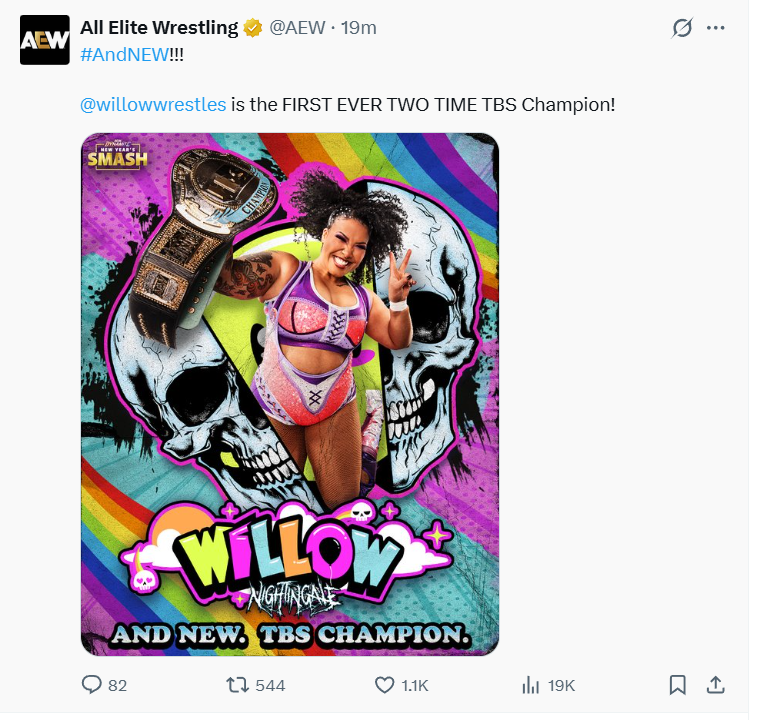
Task: Open the 19m timestamp link
Action: click(359, 28)
